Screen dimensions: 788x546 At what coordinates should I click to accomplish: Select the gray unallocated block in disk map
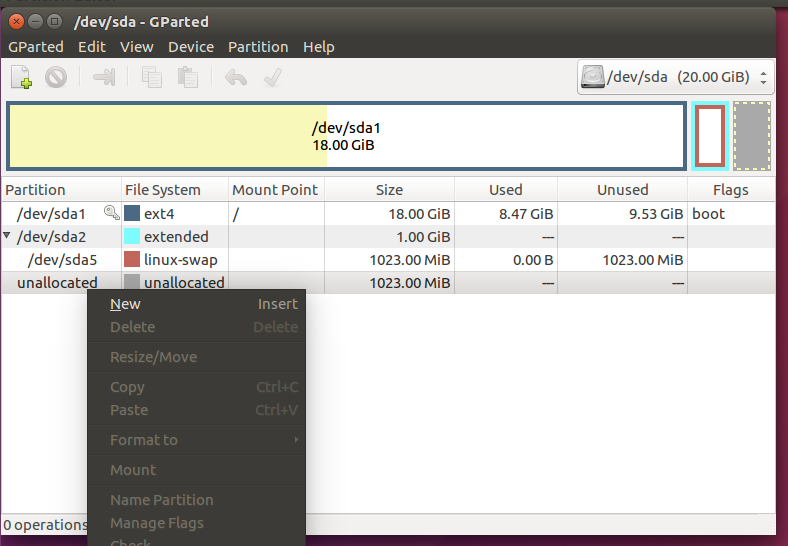point(752,136)
